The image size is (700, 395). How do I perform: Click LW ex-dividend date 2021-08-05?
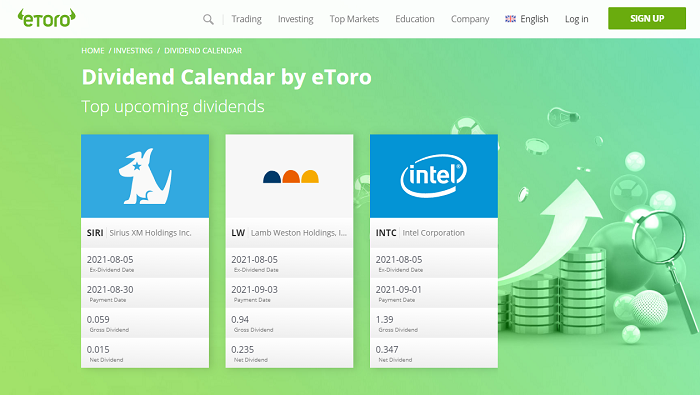(254, 259)
